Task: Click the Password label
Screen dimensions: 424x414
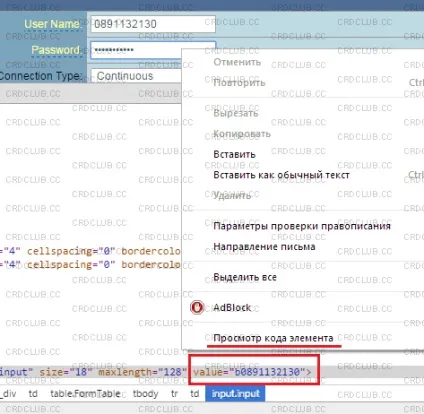Action: [x=56, y=50]
